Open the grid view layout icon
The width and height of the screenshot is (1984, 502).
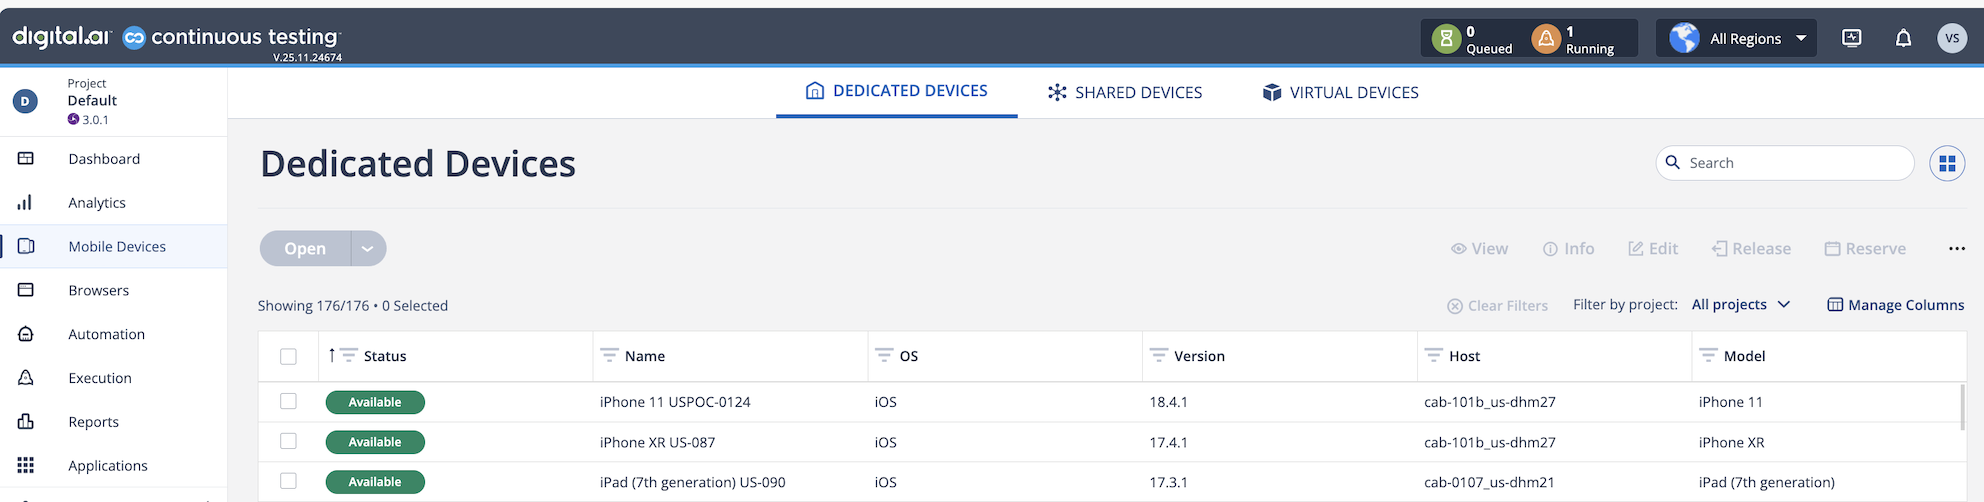1946,163
